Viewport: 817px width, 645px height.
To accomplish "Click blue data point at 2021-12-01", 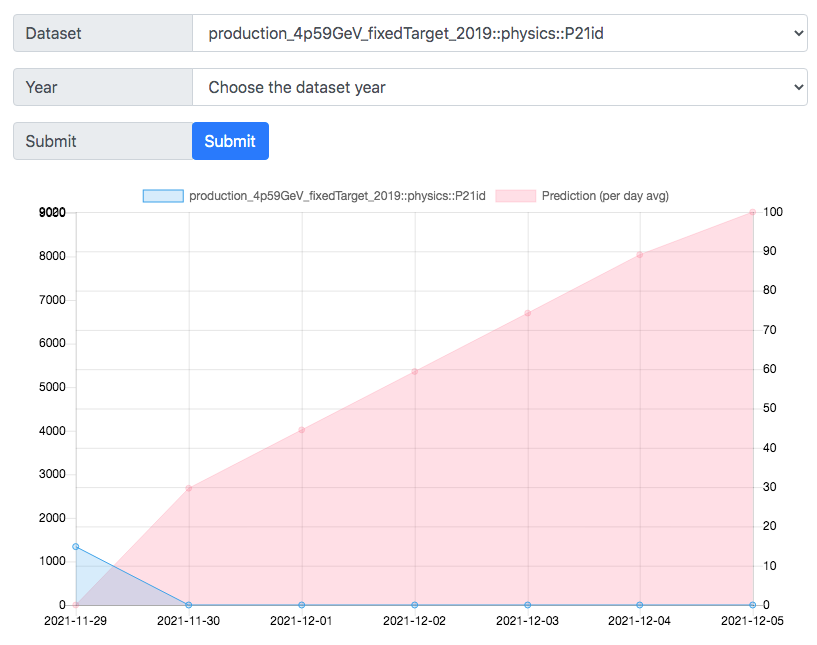I will 302,605.
